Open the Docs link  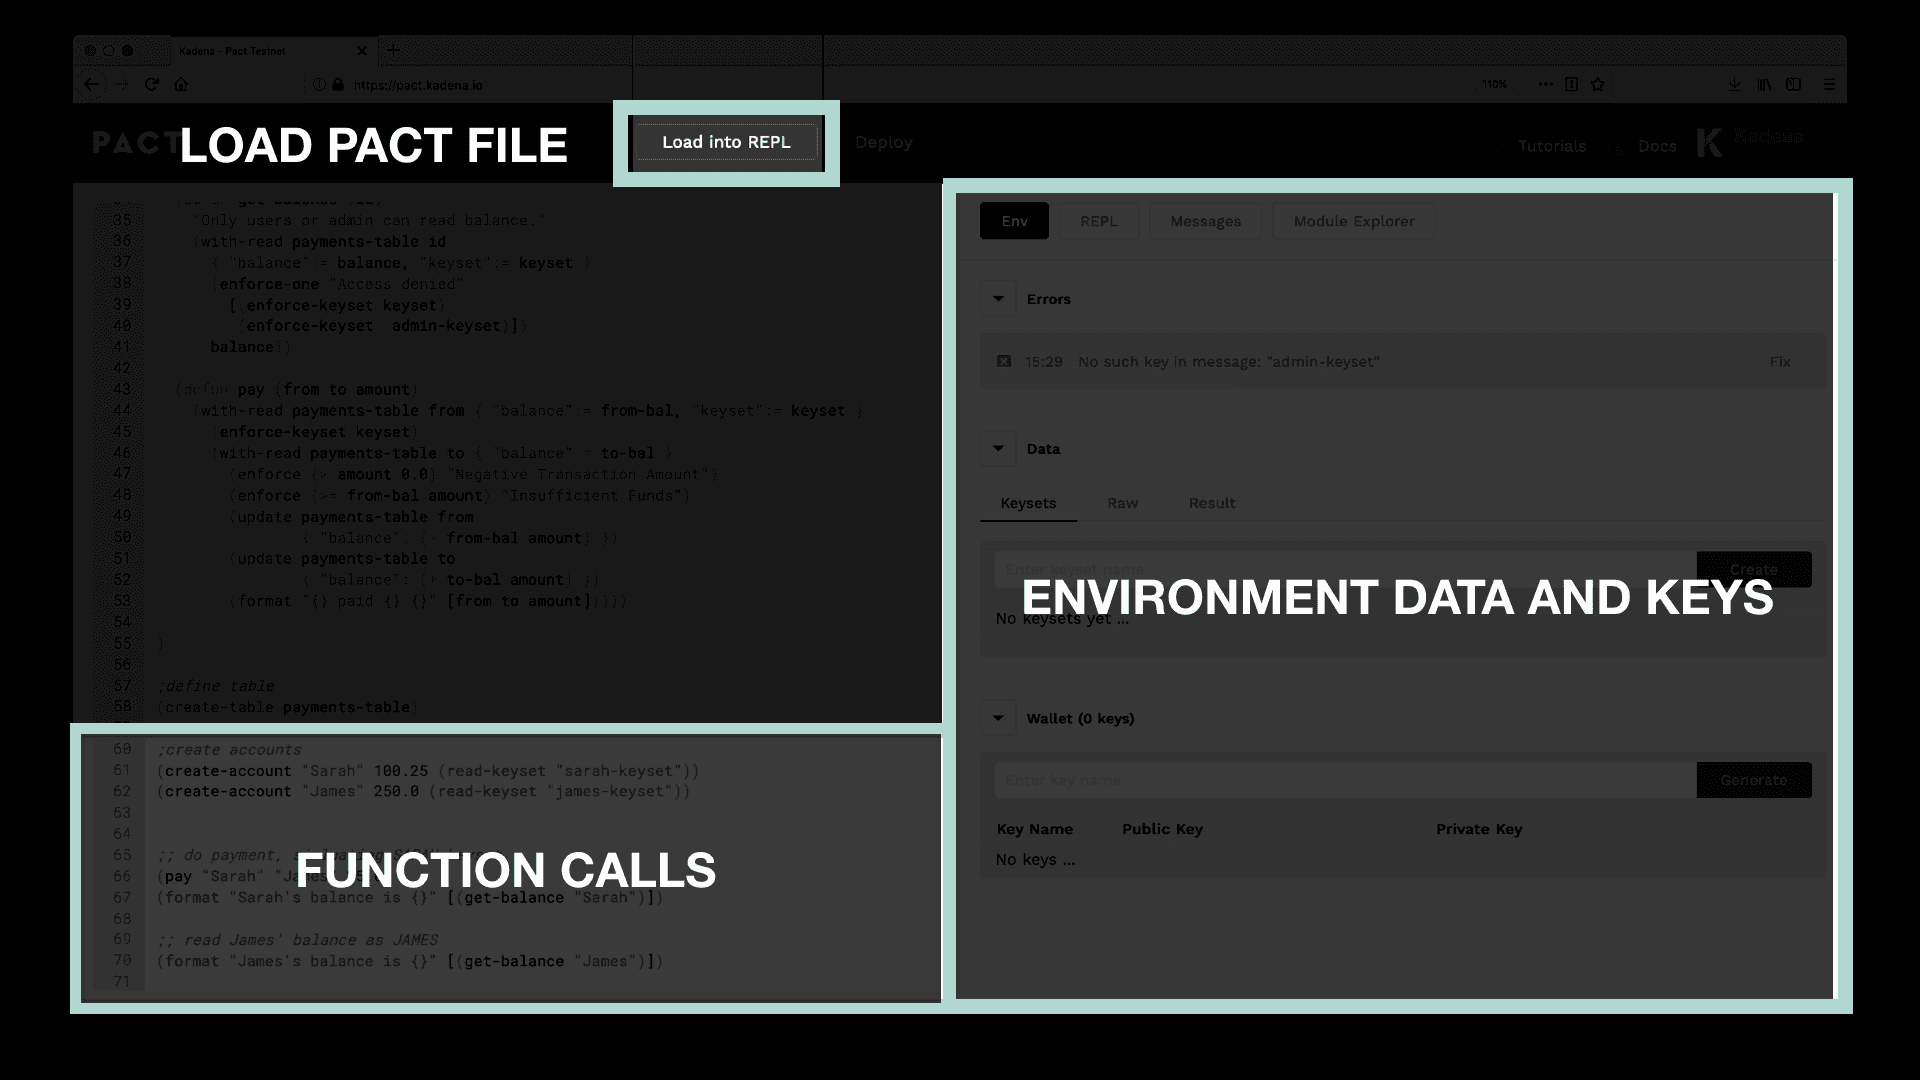point(1656,146)
